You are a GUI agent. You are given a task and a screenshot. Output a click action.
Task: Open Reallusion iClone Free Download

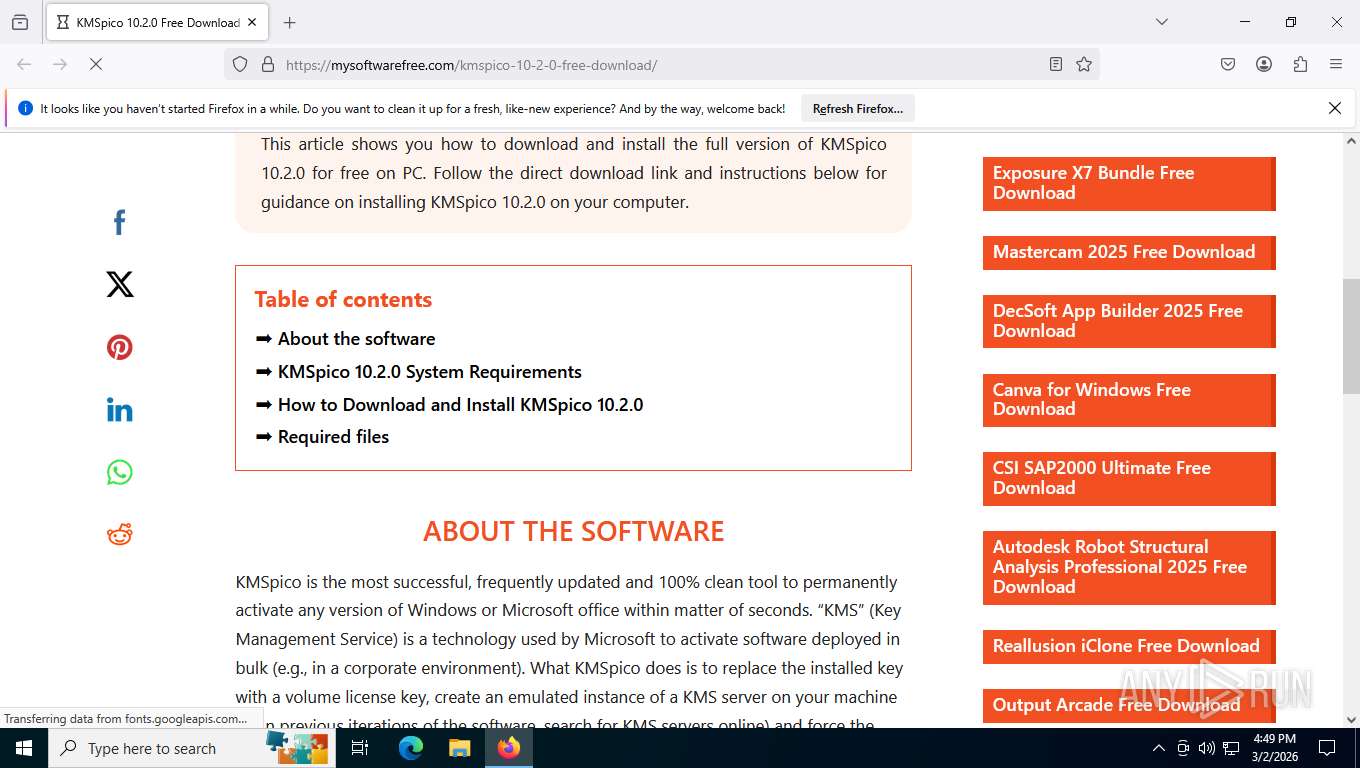1129,646
